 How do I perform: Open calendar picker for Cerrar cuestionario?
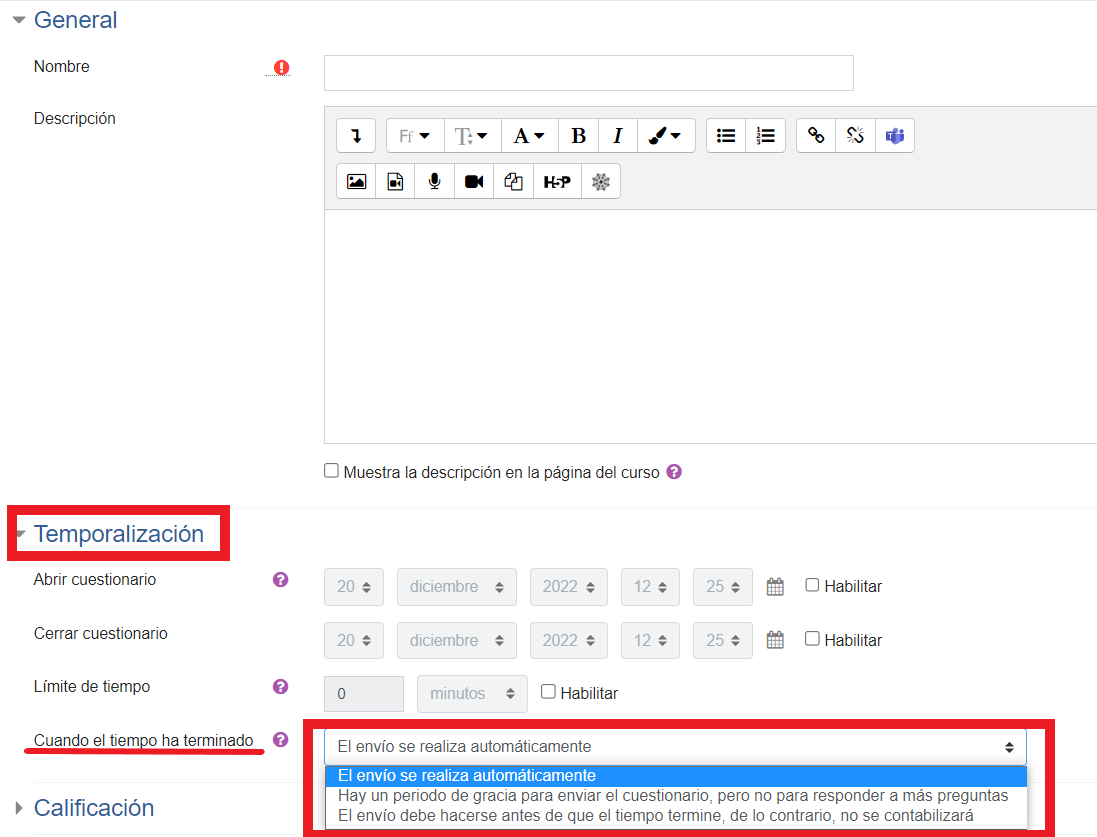(775, 640)
